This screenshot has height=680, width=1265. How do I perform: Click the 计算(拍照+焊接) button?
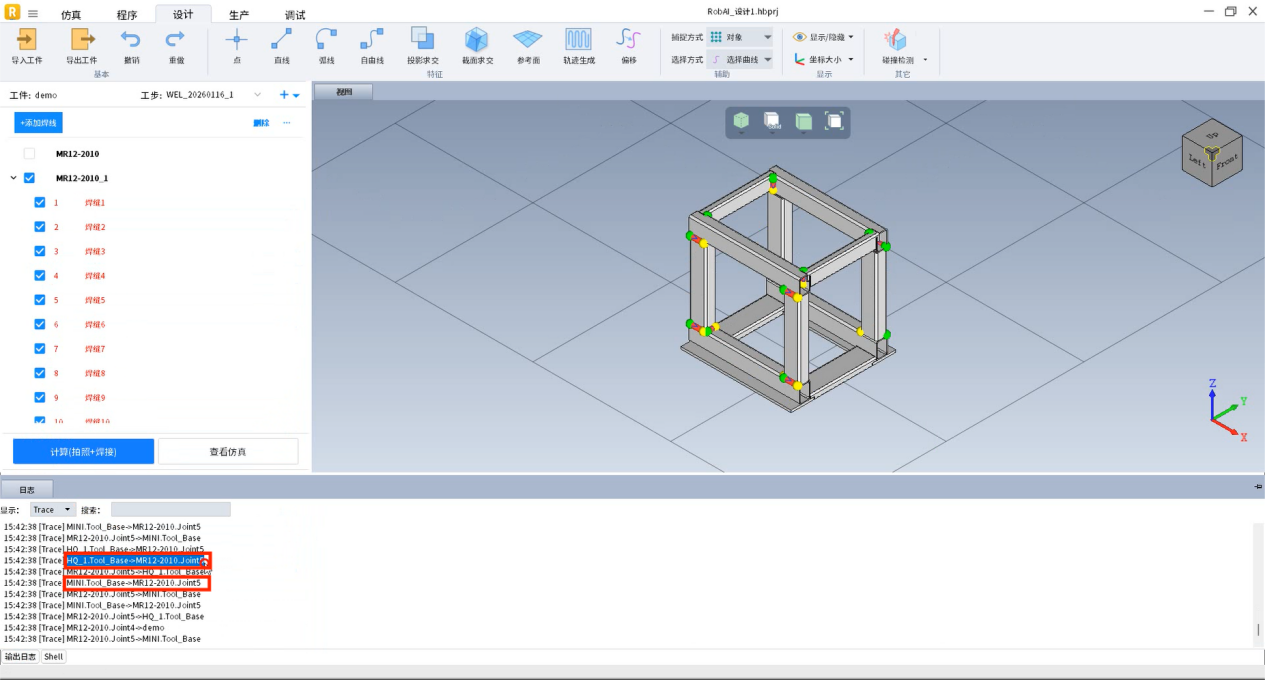(x=83, y=452)
